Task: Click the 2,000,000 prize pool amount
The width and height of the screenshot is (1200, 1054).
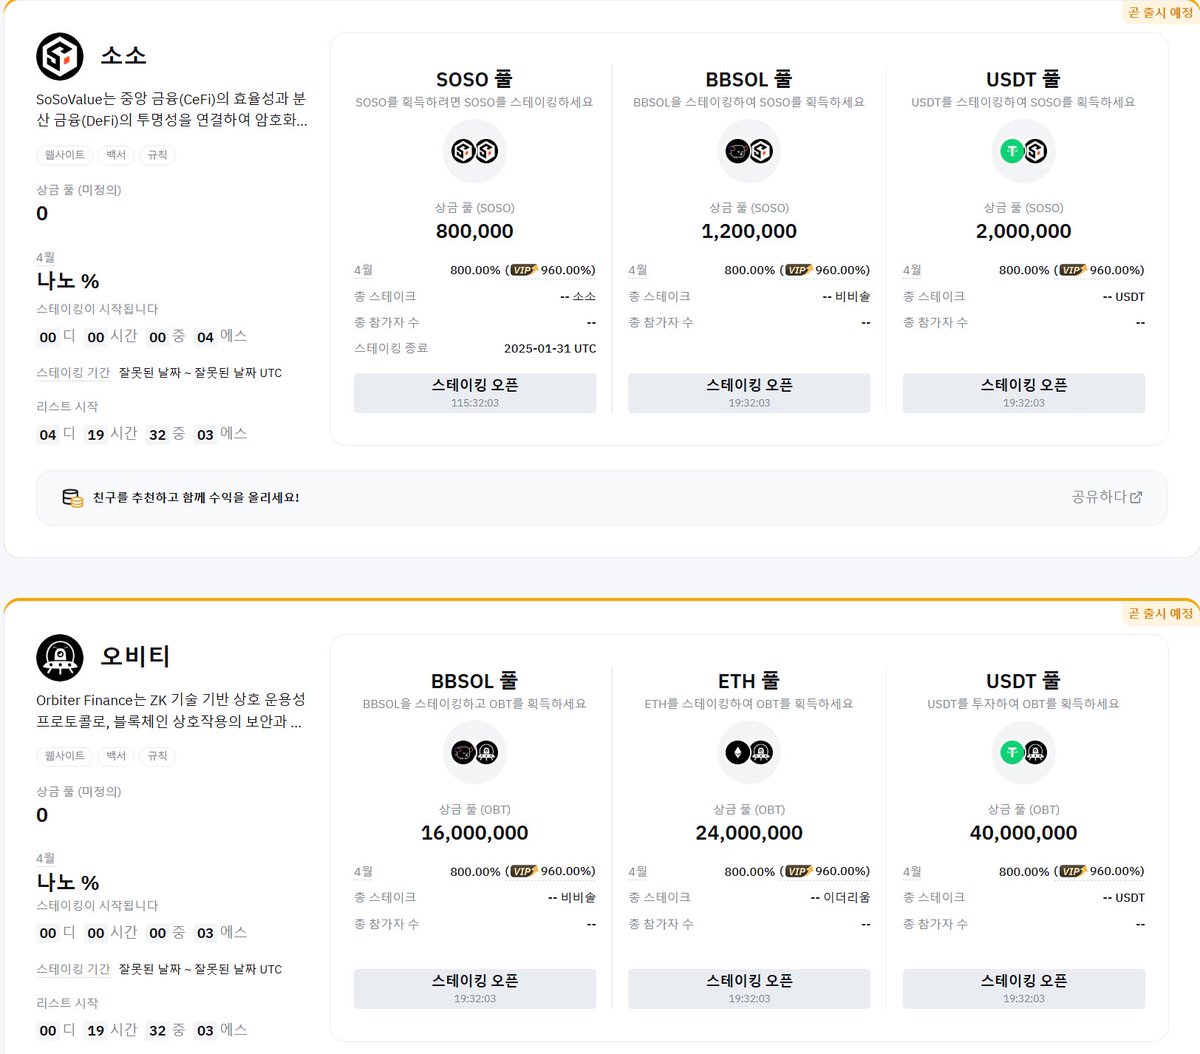Action: point(1023,231)
